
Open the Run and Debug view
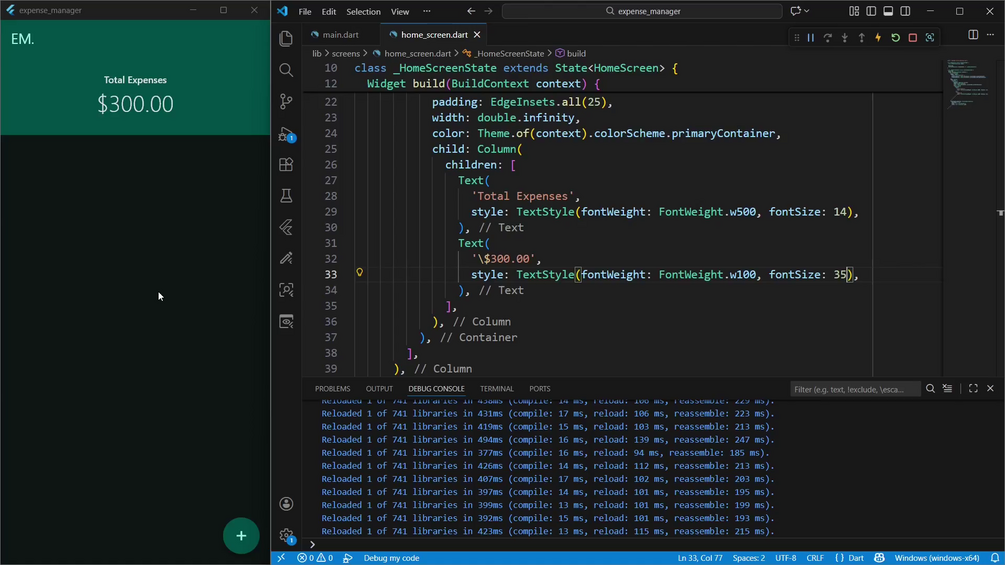[286, 134]
